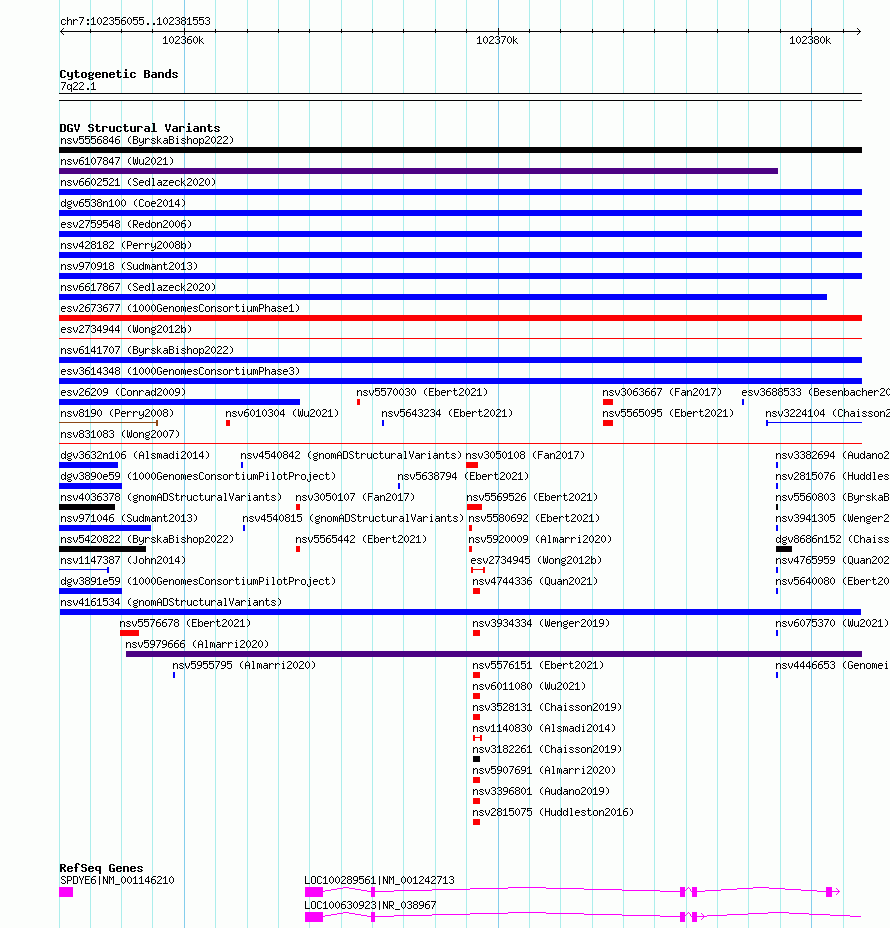The width and height of the screenshot is (890, 928).
Task: Click the blue bar under esv26209
Action: (x=179, y=402)
